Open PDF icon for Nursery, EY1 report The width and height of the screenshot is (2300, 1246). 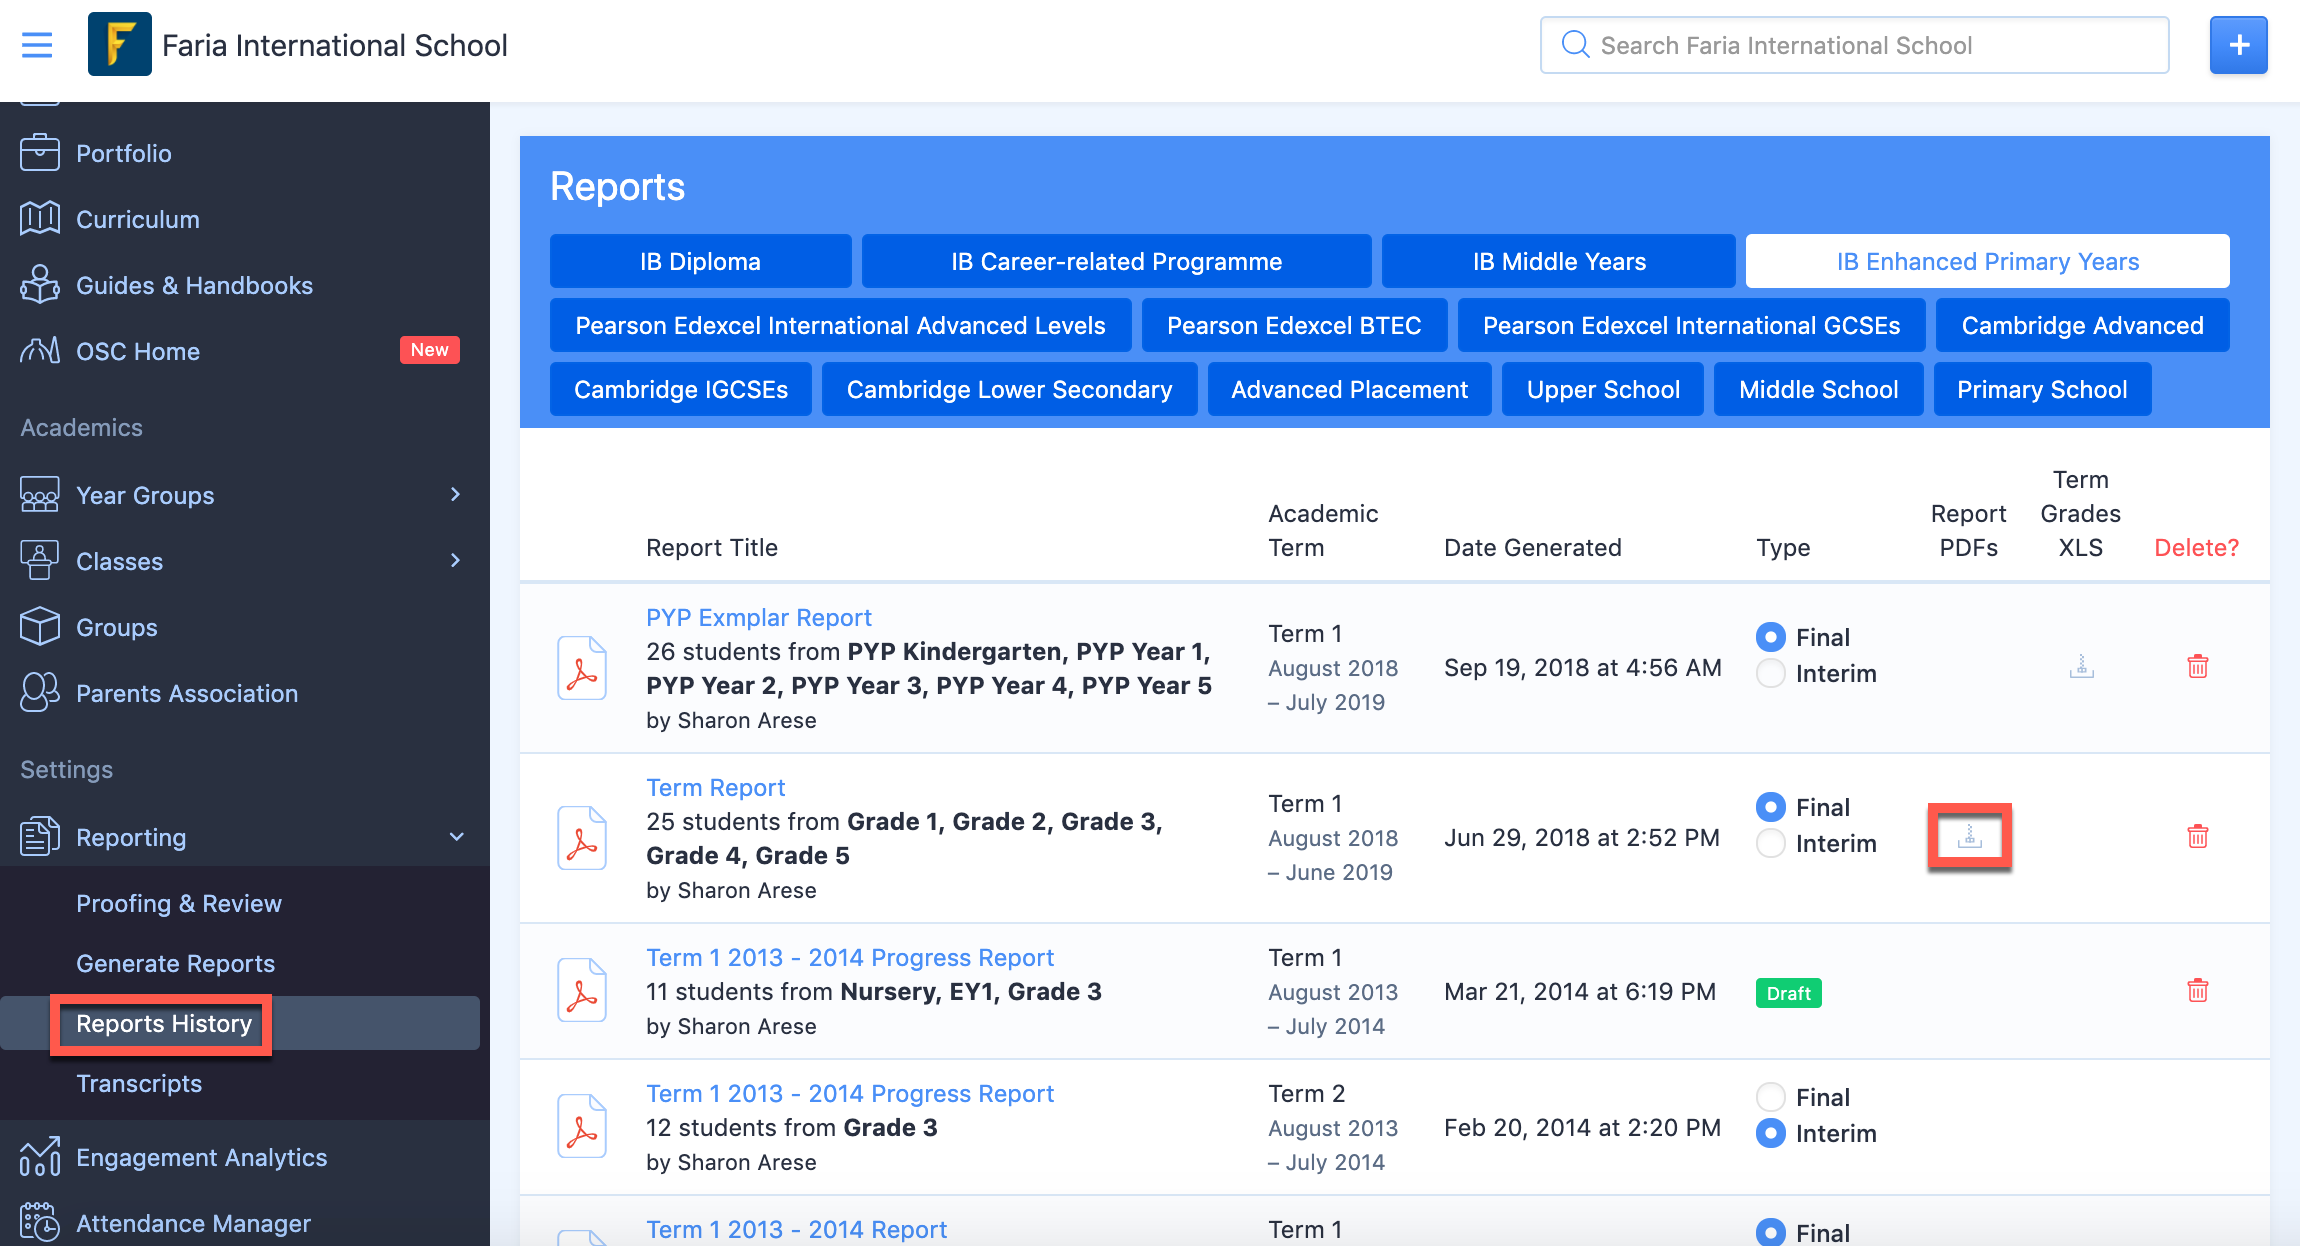(x=582, y=990)
